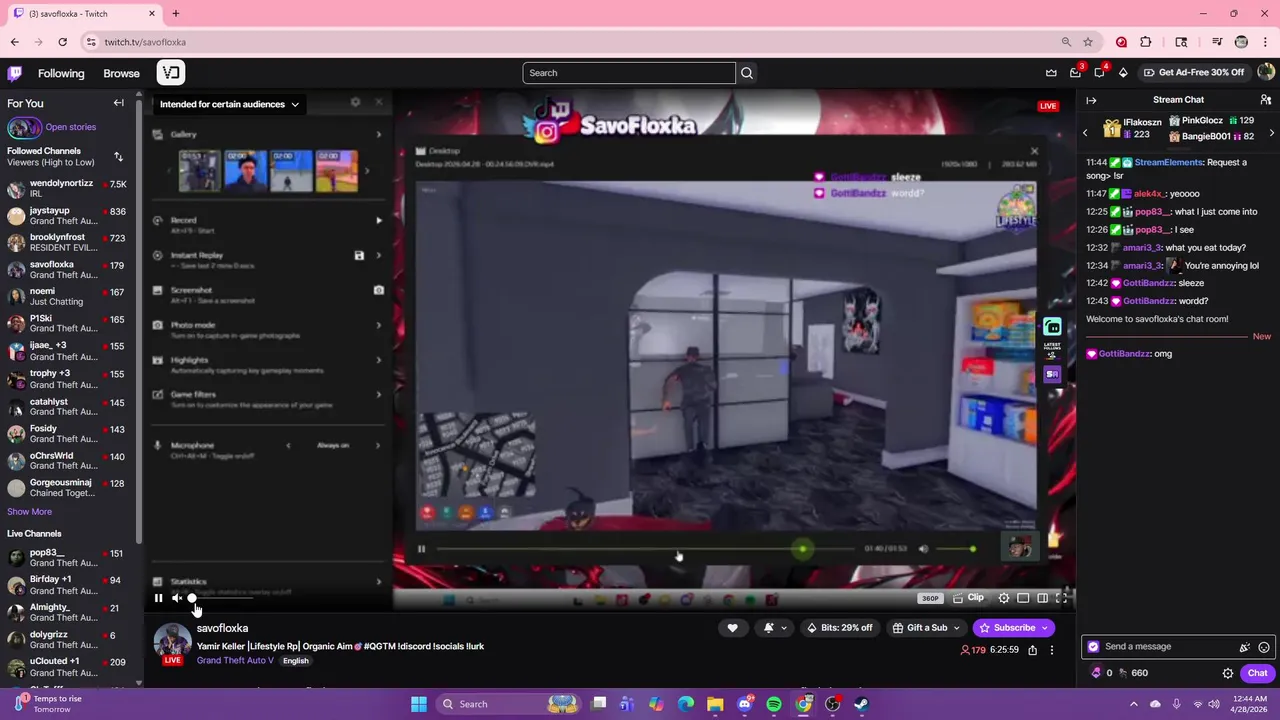Open Prime Loot crown icon
The height and width of the screenshot is (720, 1280).
(x=1051, y=73)
